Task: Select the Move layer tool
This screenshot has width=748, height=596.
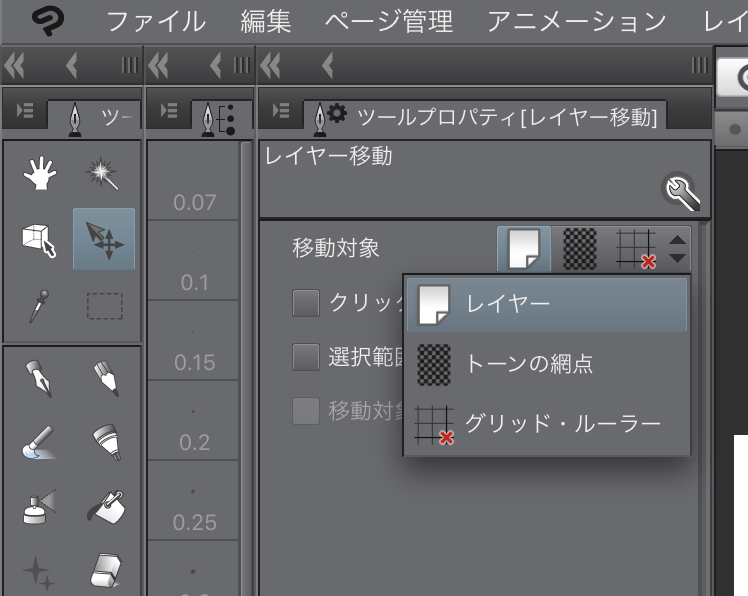Action: pos(104,239)
